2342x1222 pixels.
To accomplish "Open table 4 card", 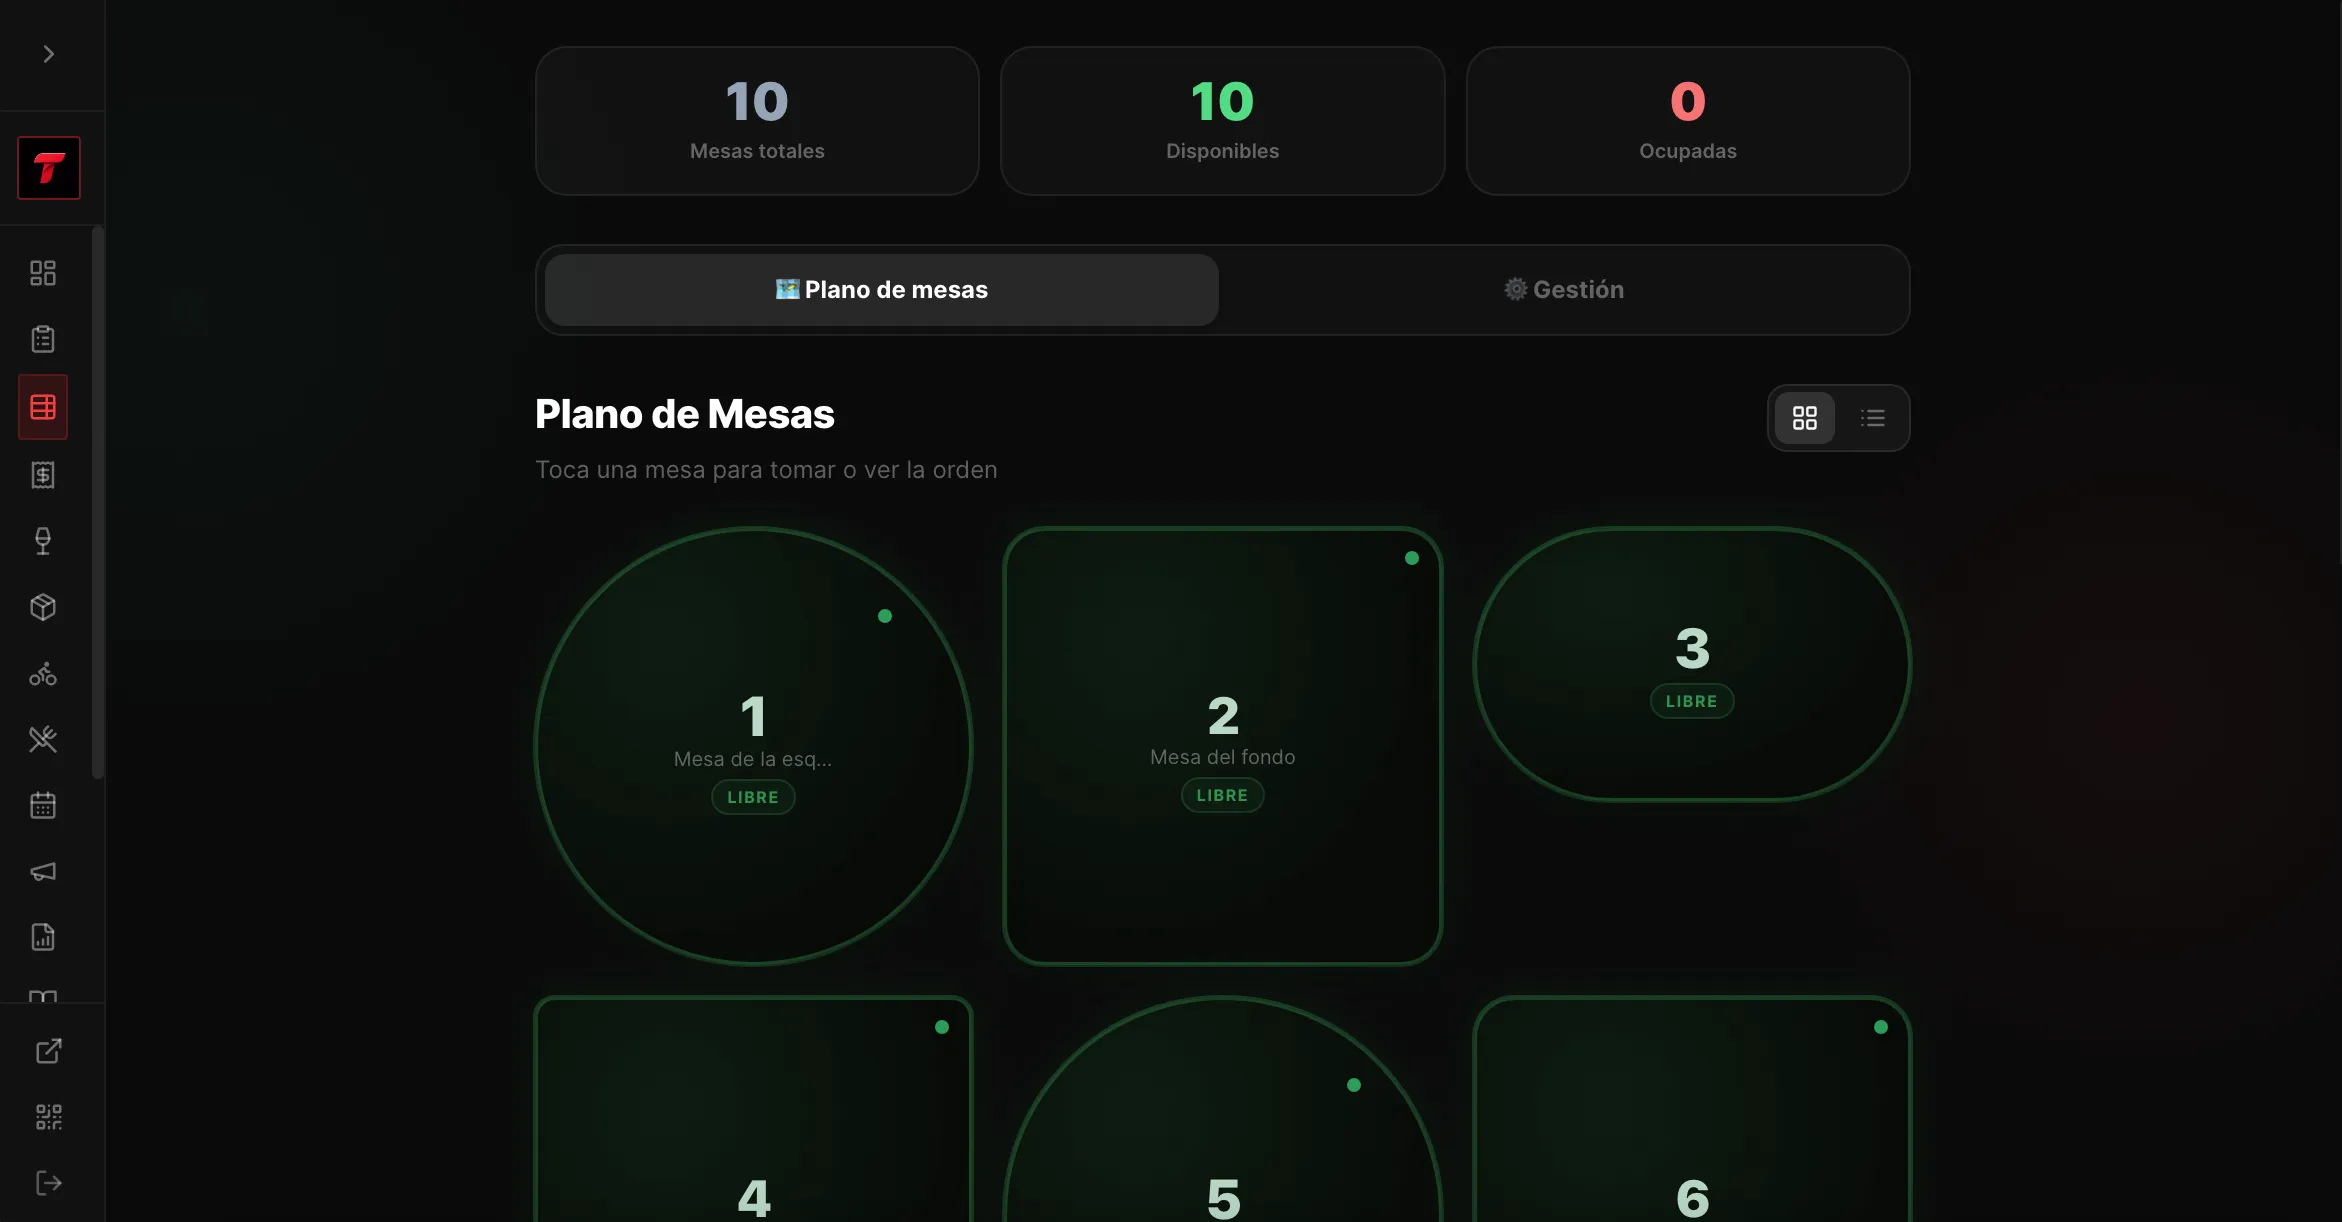I will tap(754, 1109).
